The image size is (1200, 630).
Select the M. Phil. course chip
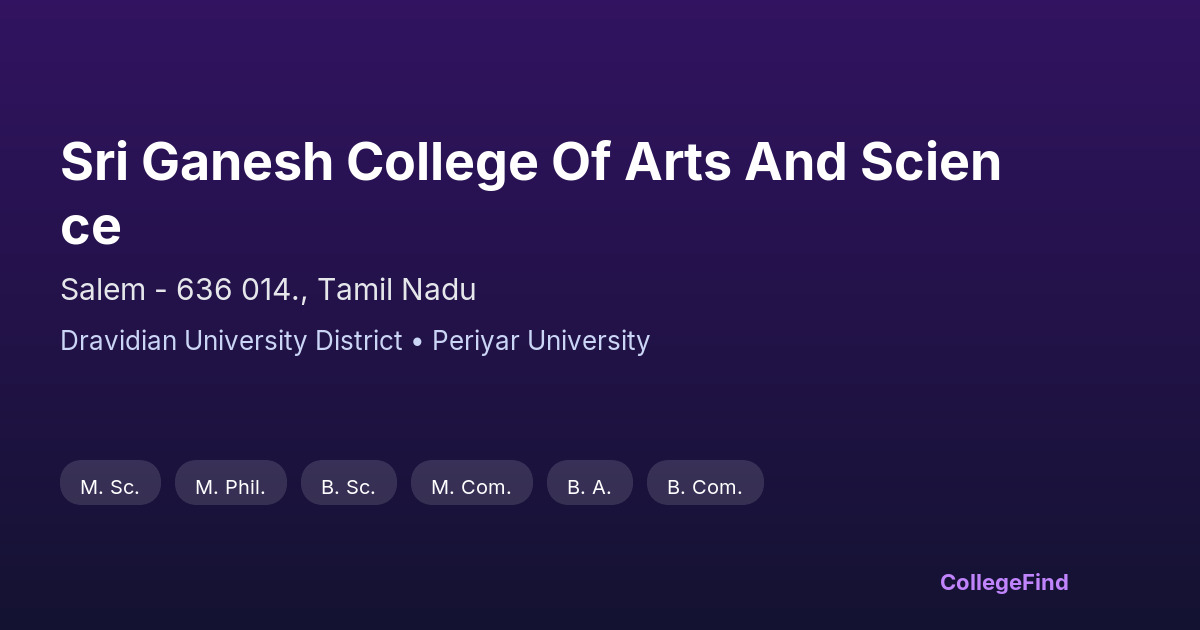click(x=230, y=487)
